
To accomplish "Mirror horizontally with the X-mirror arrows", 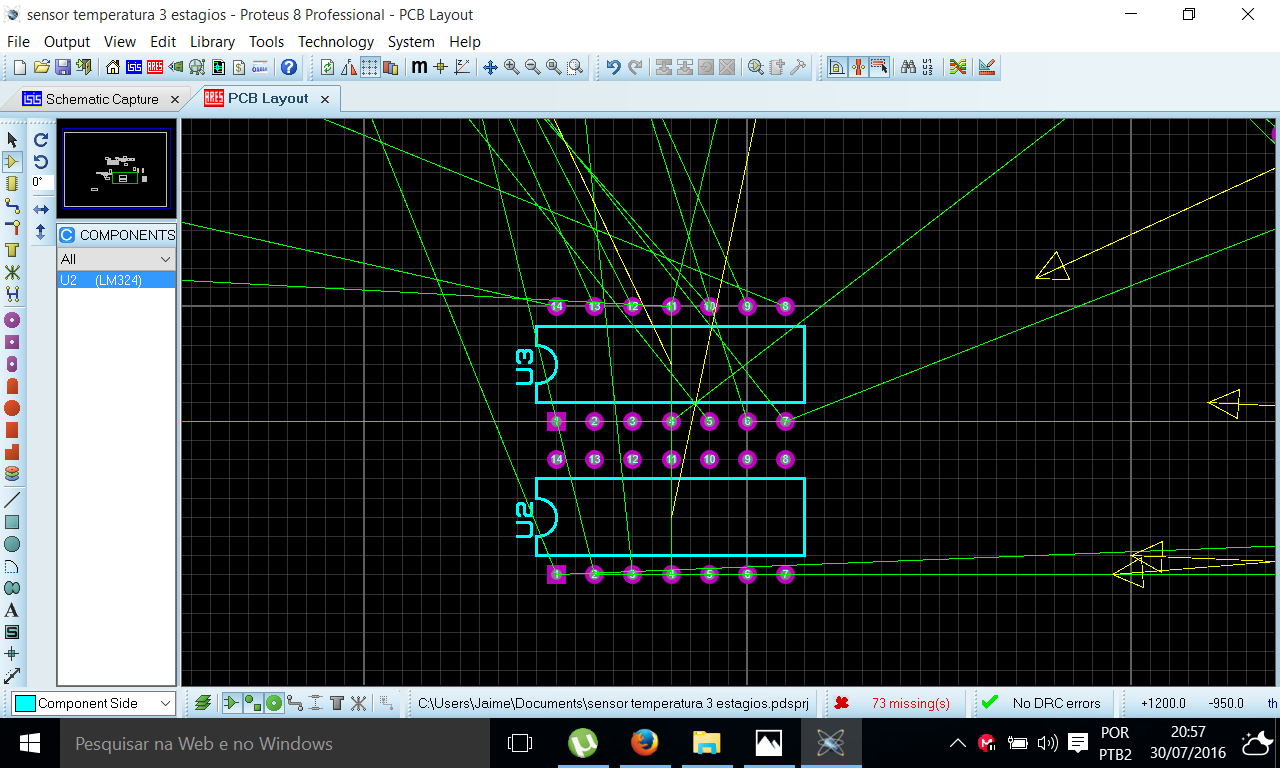I will click(41, 209).
